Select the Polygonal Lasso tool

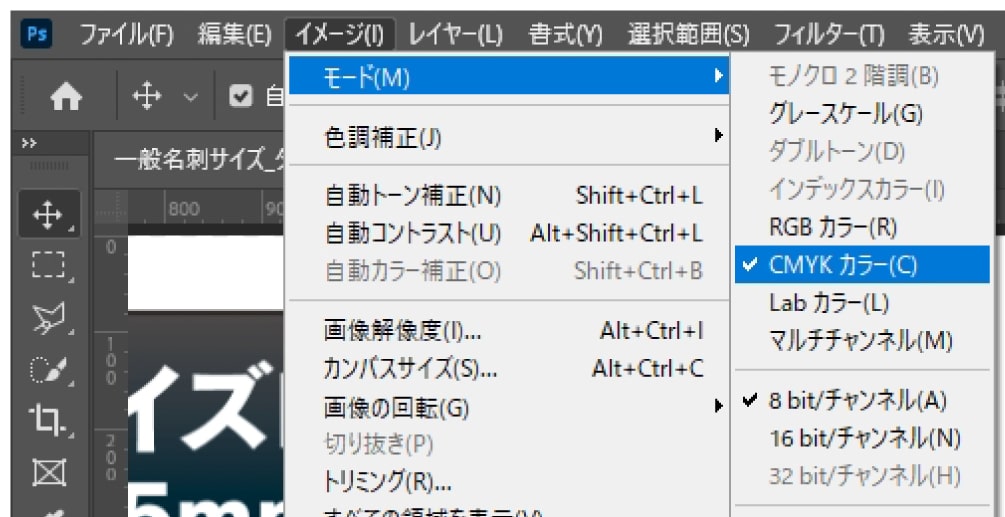tap(48, 318)
